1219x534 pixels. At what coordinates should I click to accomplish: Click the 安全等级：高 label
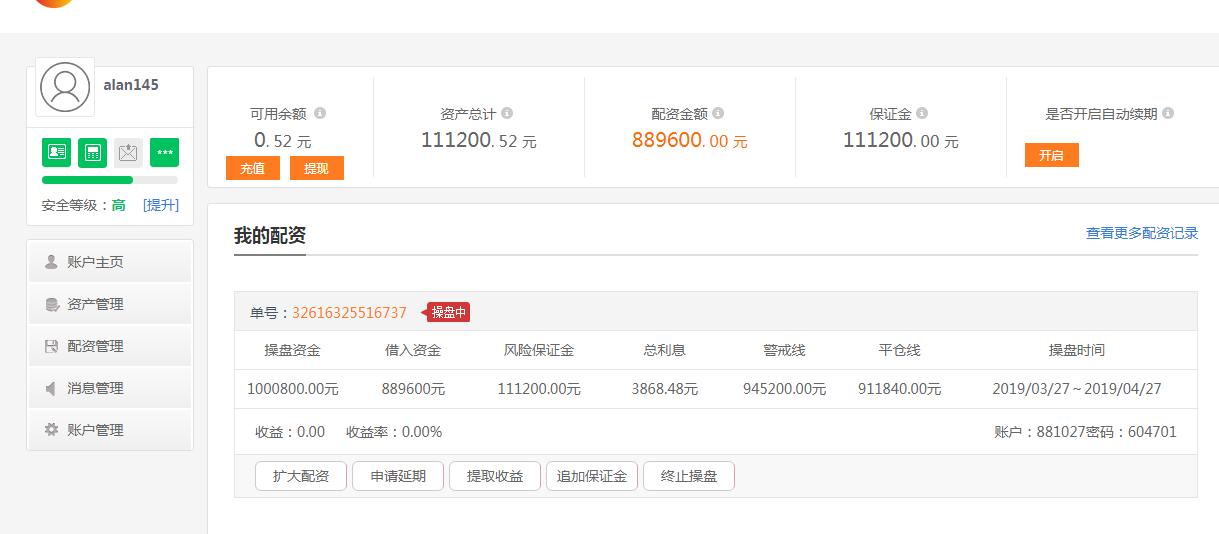tap(83, 205)
